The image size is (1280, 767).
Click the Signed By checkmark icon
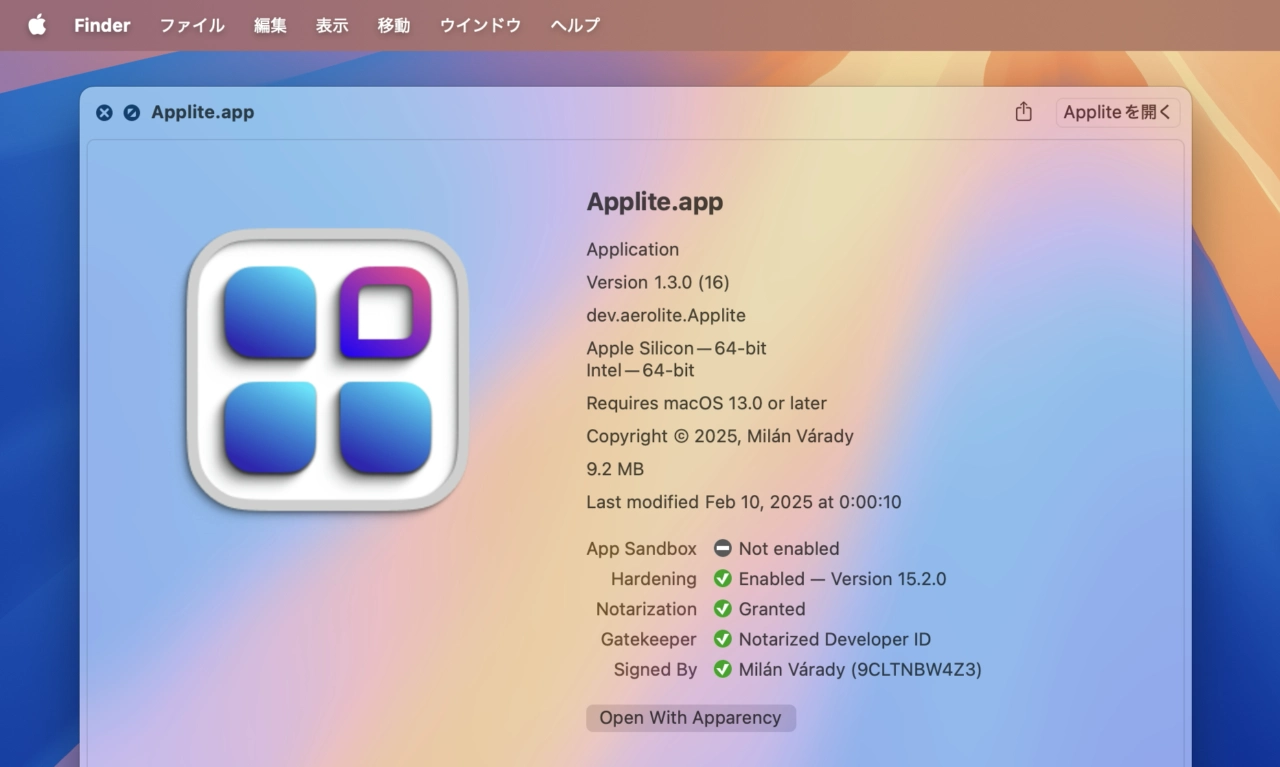click(x=723, y=669)
